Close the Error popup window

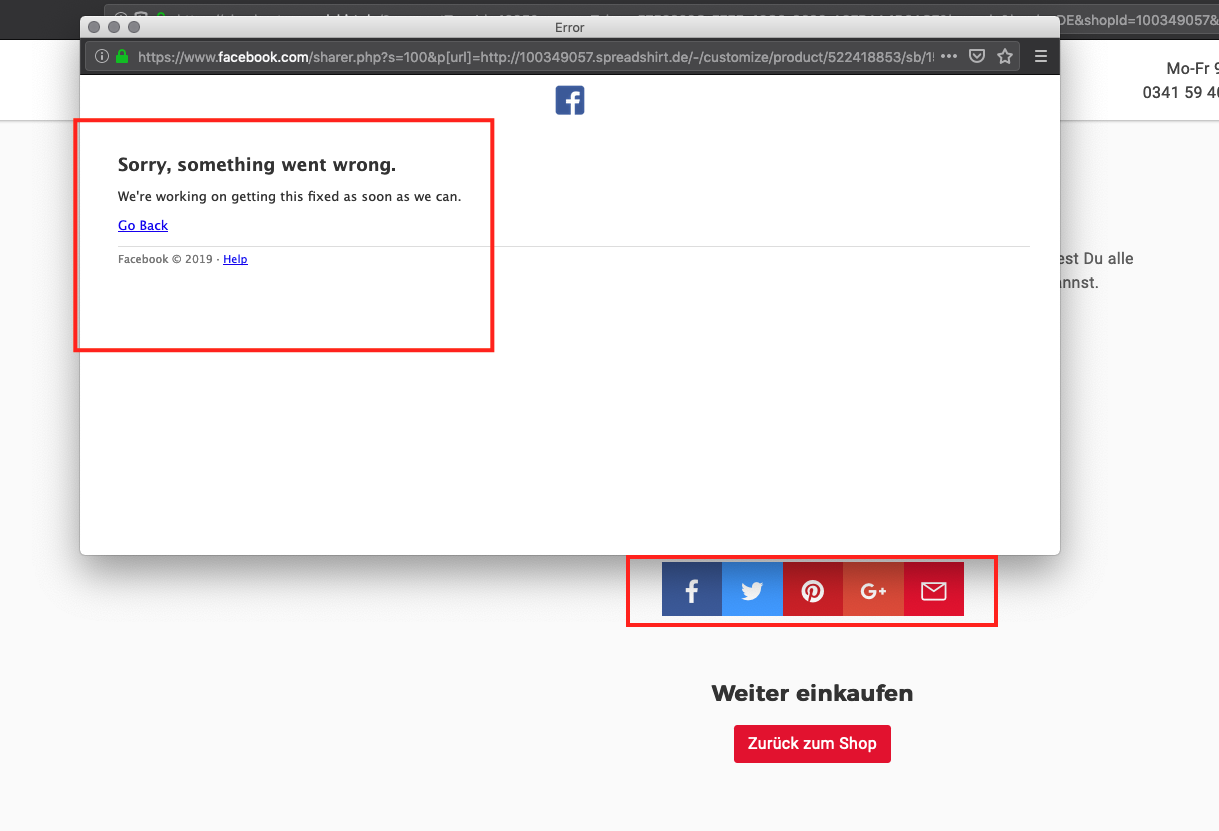click(95, 27)
